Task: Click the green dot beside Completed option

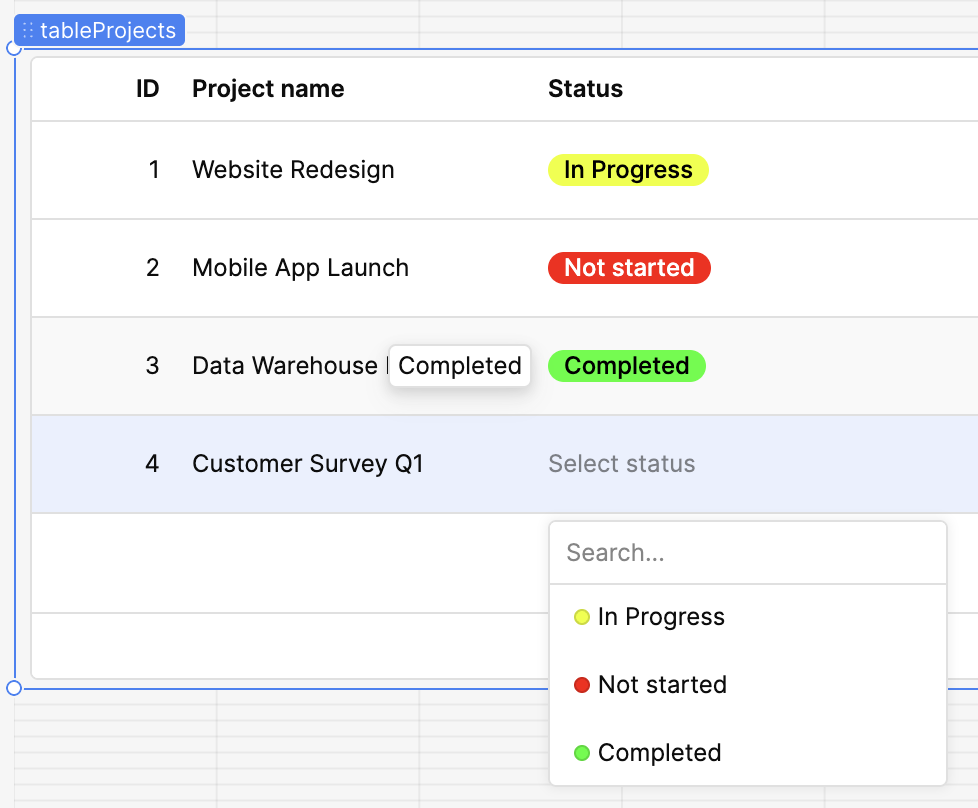Action: [x=581, y=753]
